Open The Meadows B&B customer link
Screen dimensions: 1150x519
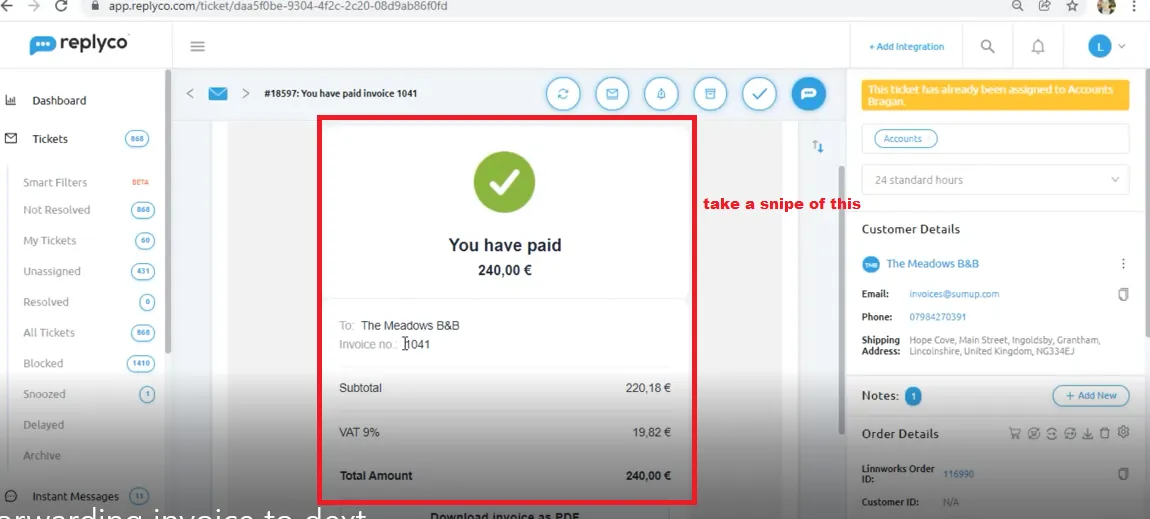point(932,263)
